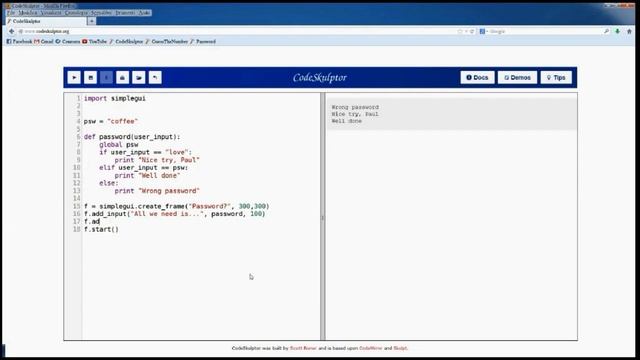The height and width of the screenshot is (360, 640).
Task: Open the Aiuto menu
Action: [x=144, y=13]
